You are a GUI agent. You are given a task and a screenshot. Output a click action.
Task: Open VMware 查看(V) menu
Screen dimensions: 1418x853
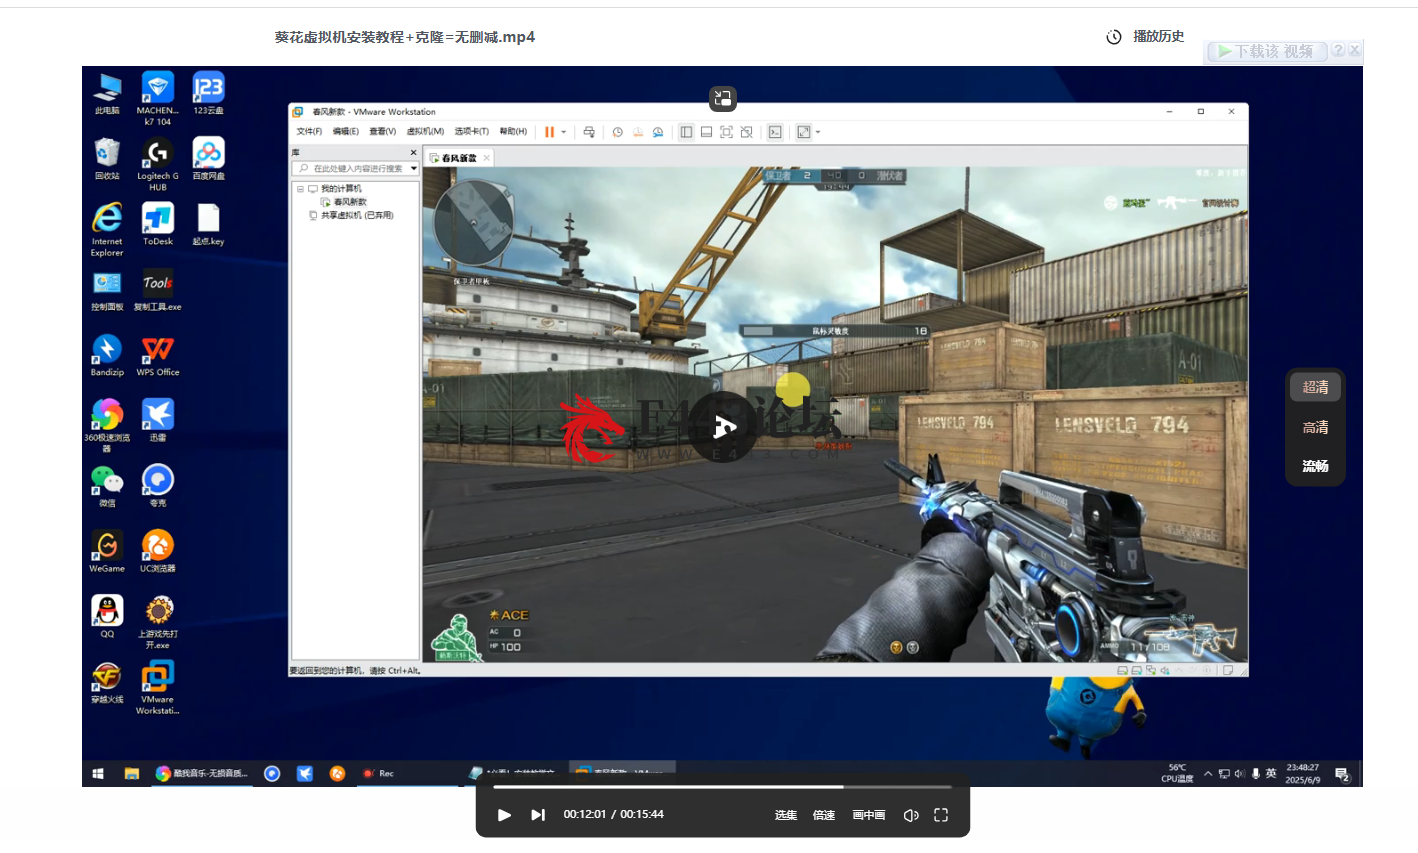click(x=382, y=132)
